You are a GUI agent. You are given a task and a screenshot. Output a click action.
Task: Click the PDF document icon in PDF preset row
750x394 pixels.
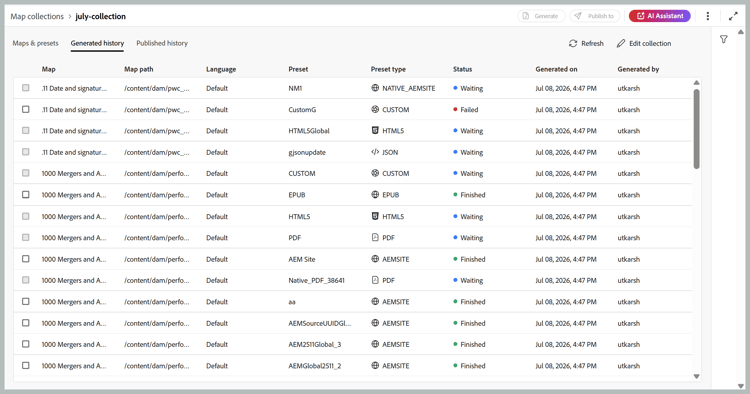375,238
